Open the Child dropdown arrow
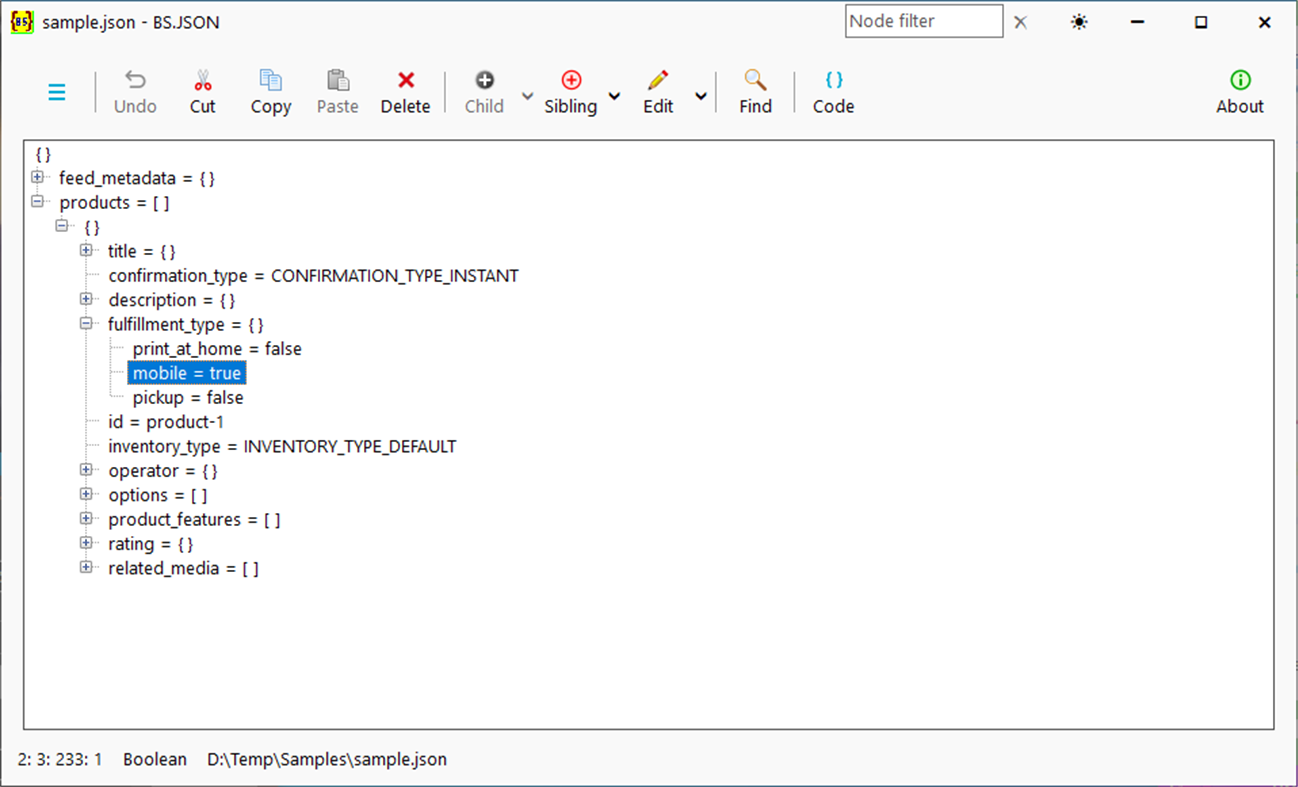This screenshot has width=1298, height=787. coord(527,96)
